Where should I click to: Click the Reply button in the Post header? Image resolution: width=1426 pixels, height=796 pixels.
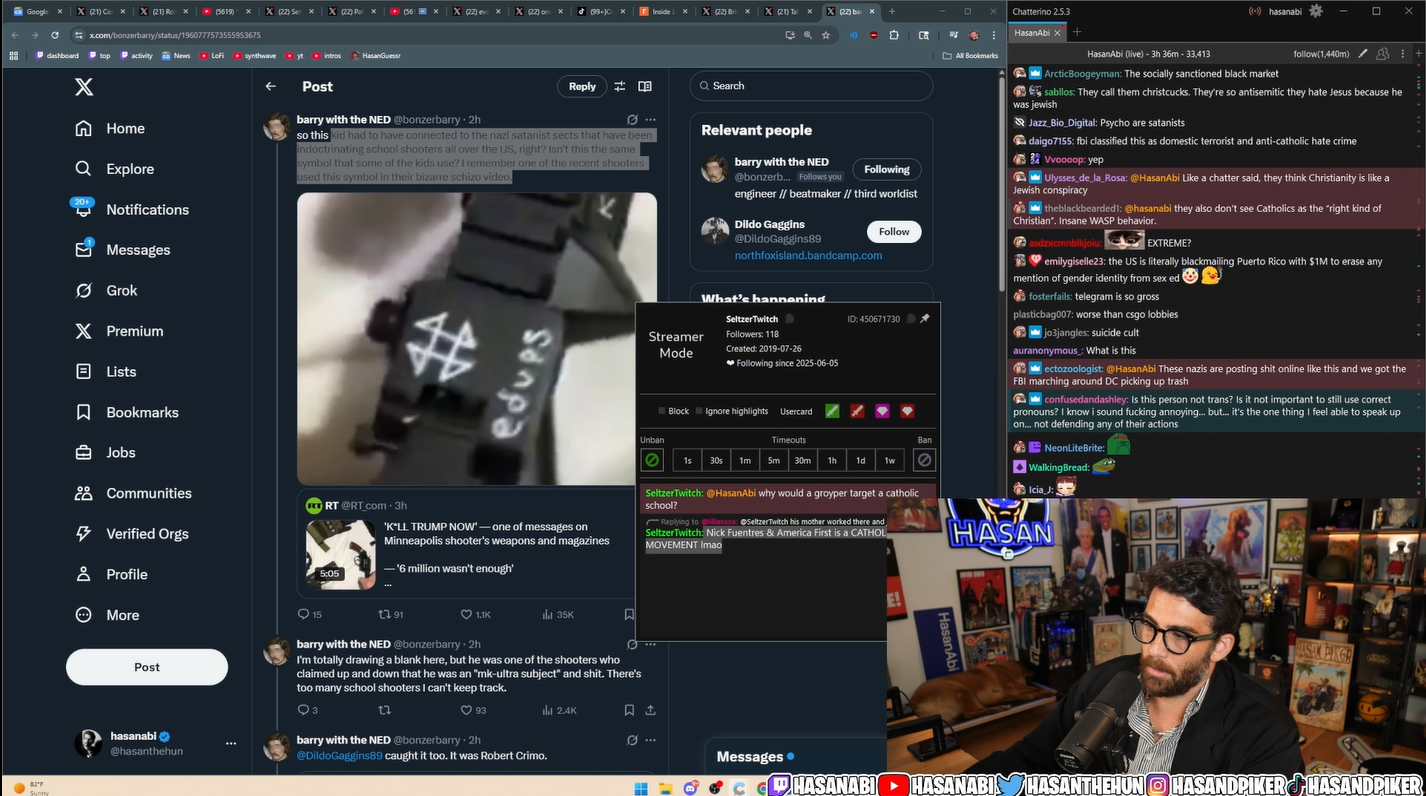point(582,86)
